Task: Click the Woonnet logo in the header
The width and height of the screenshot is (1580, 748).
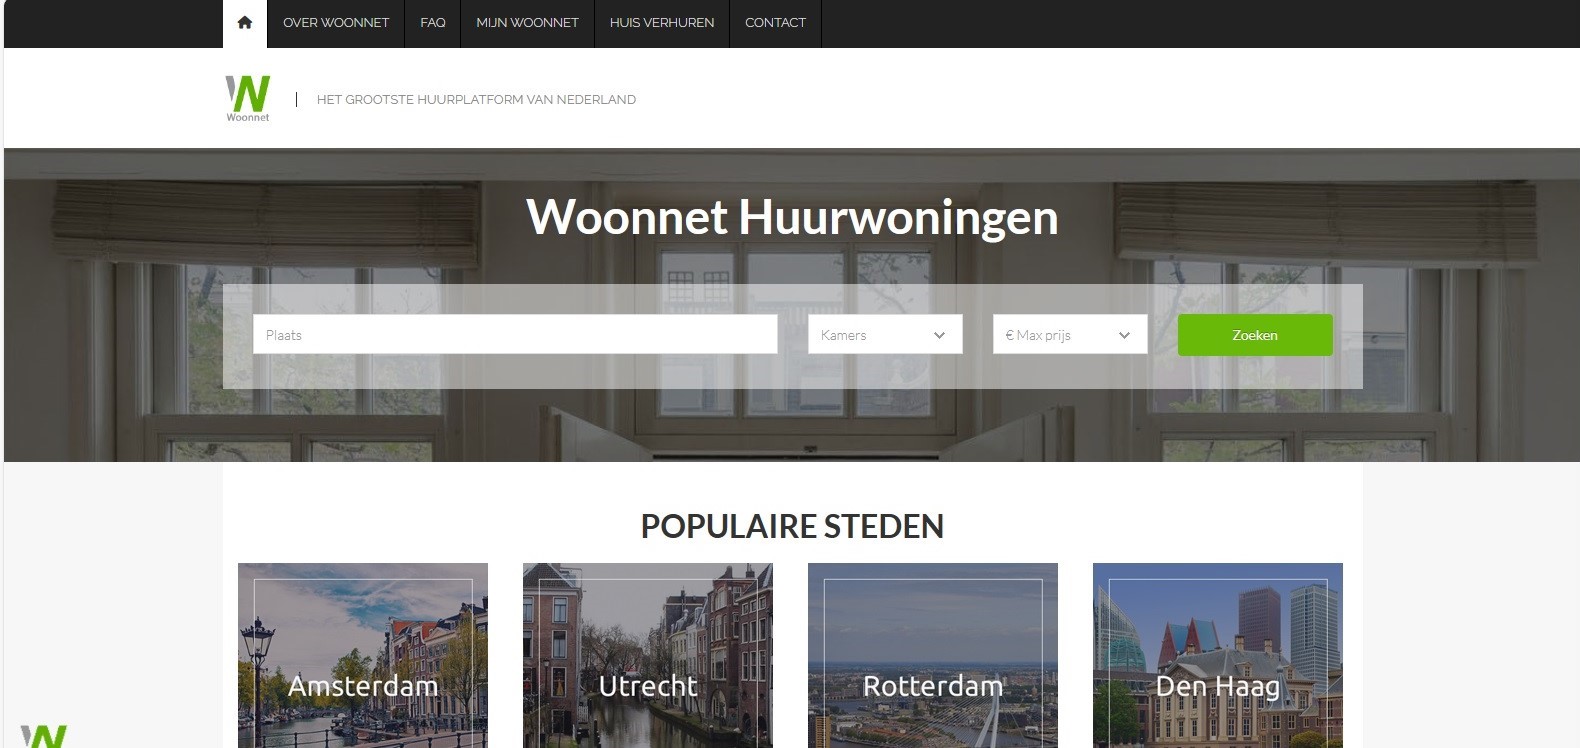Action: (248, 98)
